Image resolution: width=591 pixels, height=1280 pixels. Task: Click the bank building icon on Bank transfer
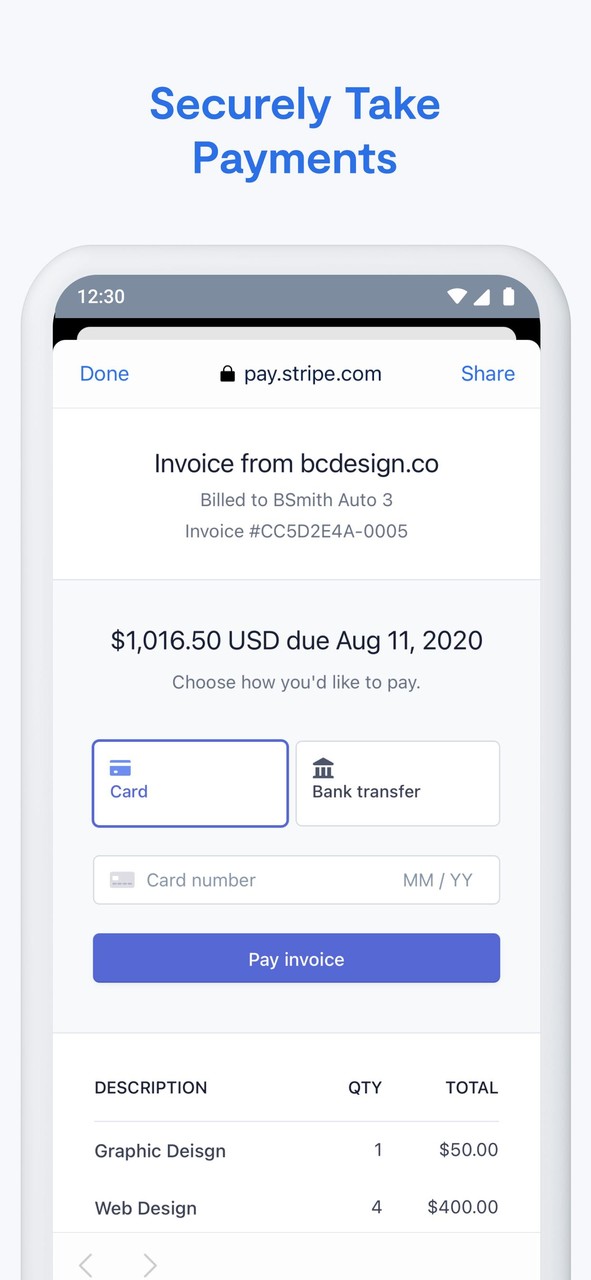pos(323,768)
